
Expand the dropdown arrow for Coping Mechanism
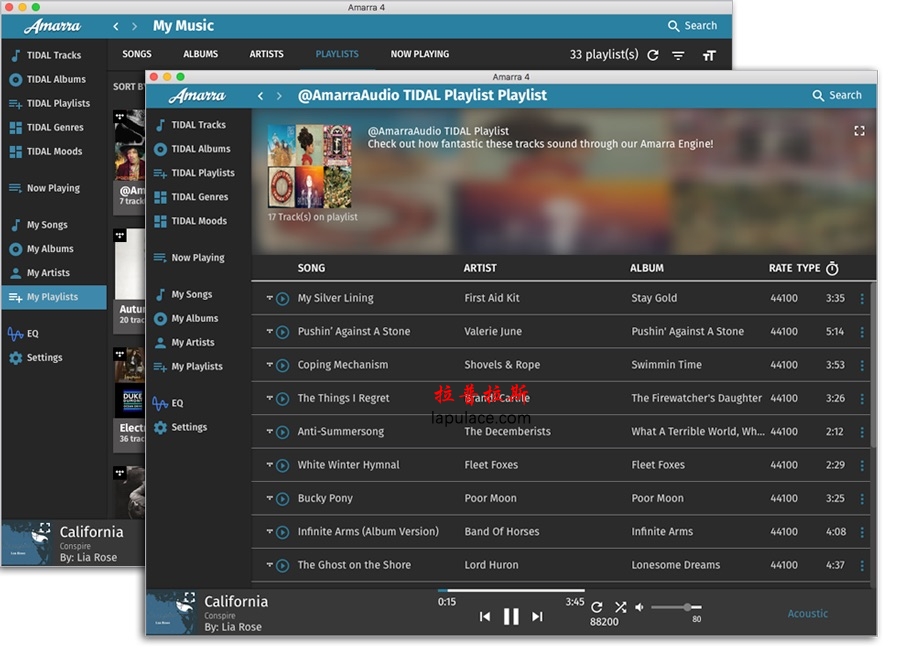tap(269, 365)
